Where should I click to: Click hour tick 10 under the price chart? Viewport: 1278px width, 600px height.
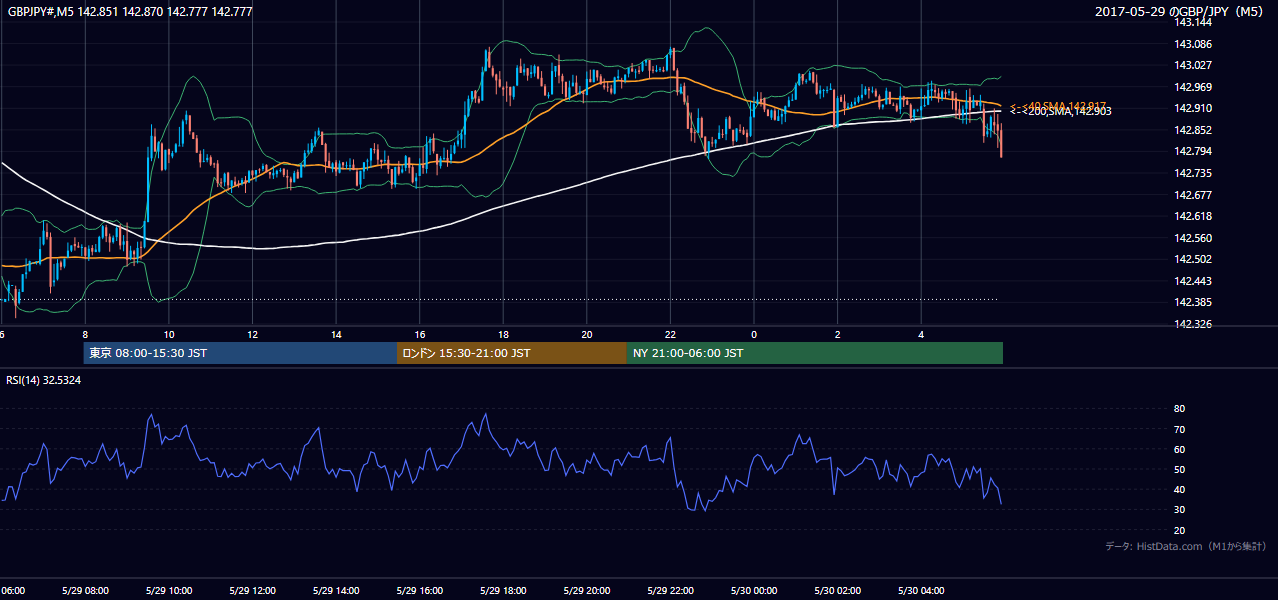click(x=169, y=335)
